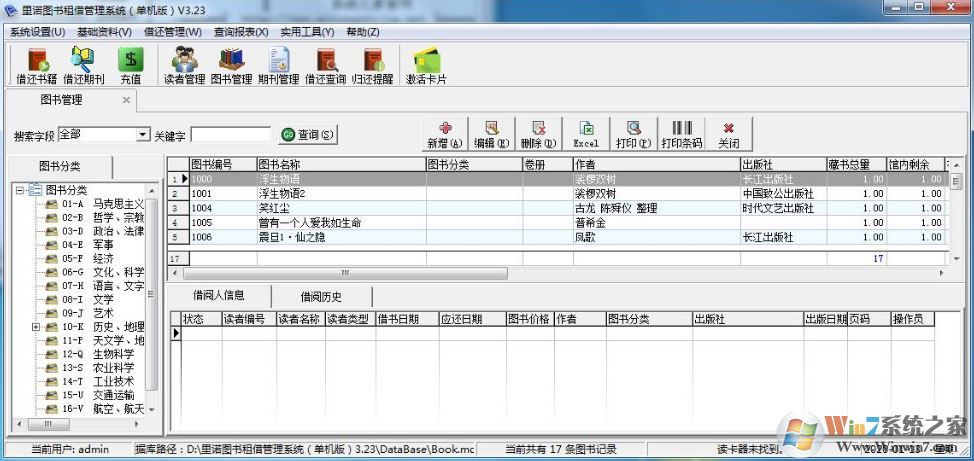The width and height of the screenshot is (974, 461).
Task: Click the 编辑(E) edit button
Action: 492,134
